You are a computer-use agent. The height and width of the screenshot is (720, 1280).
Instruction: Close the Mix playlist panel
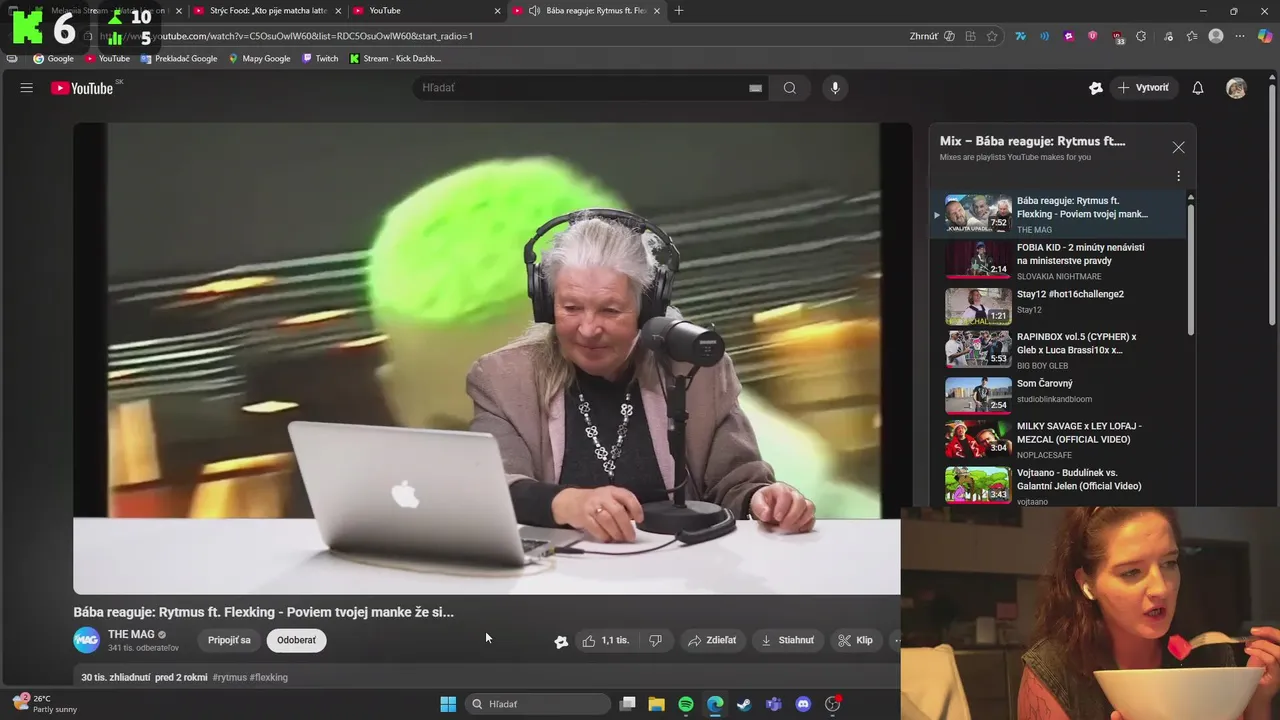coord(1178,147)
